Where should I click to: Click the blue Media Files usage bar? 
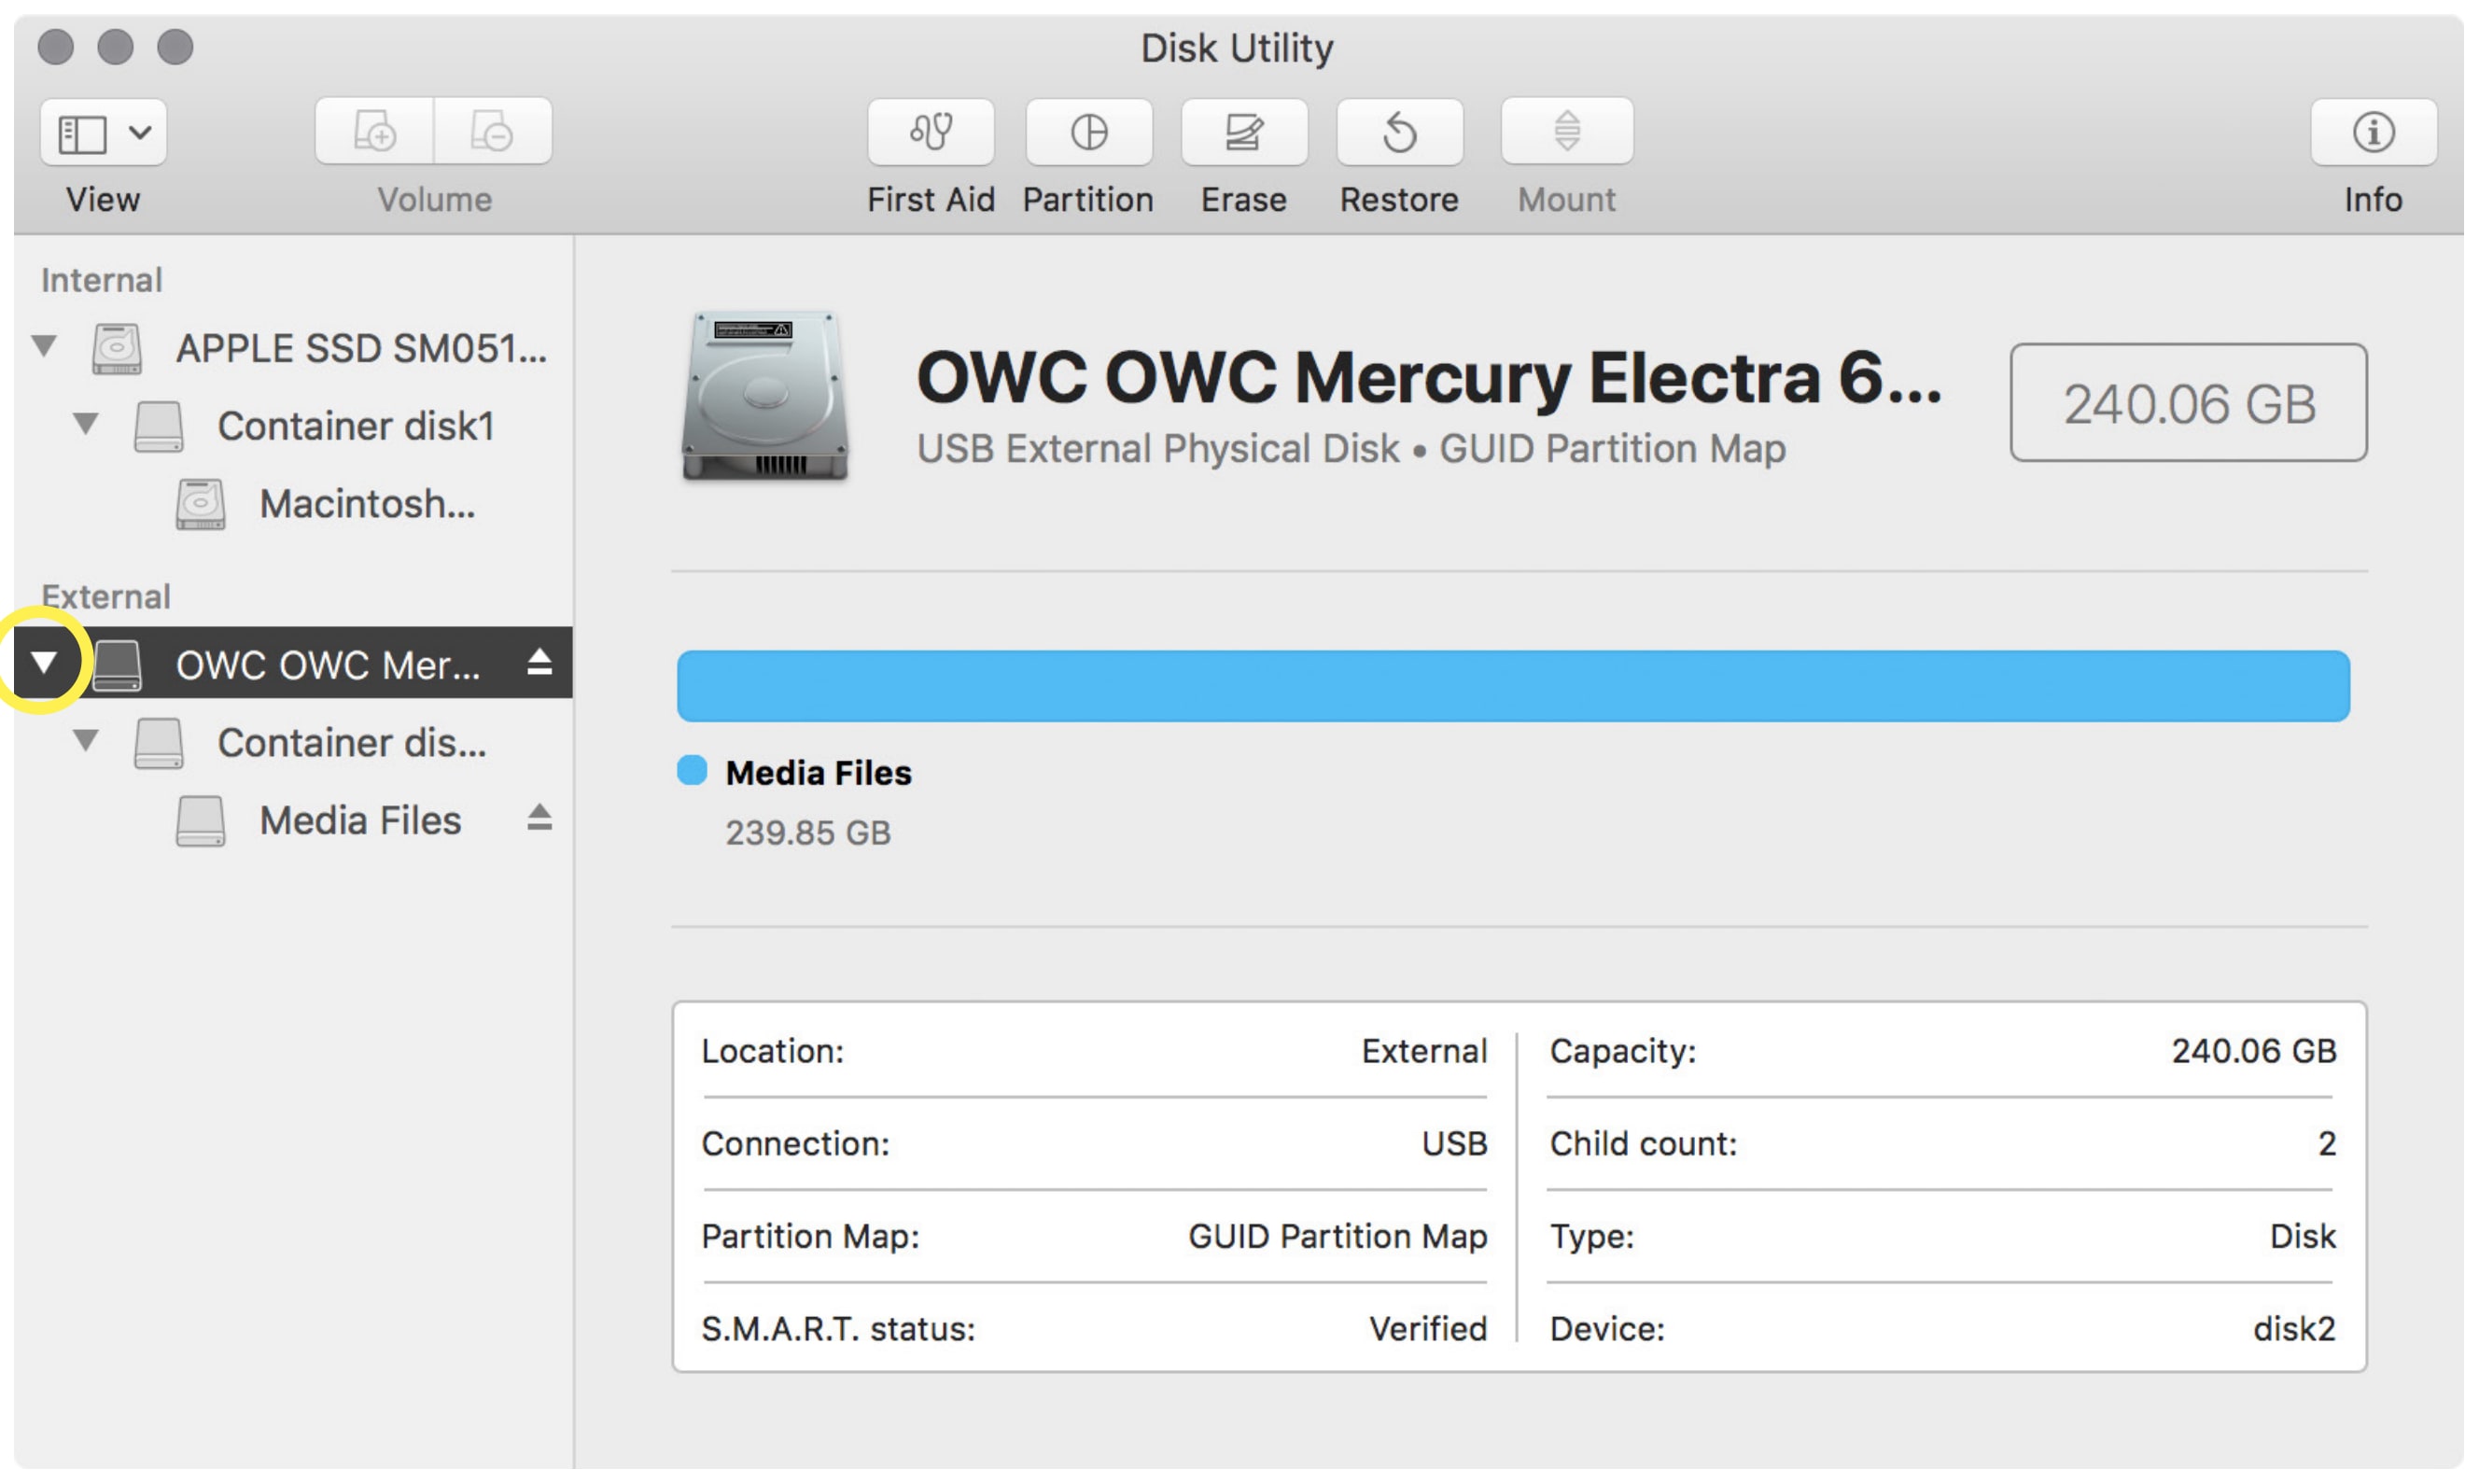pos(1512,686)
